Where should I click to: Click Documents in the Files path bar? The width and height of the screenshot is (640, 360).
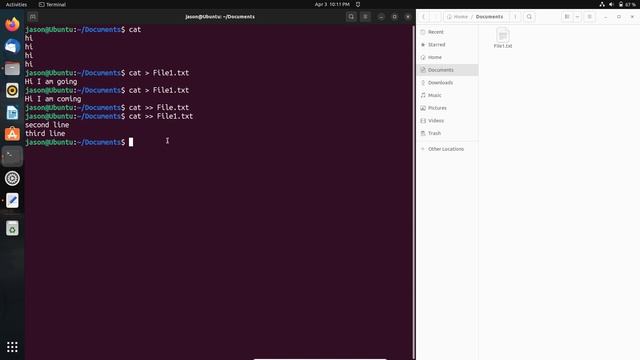coord(489,17)
